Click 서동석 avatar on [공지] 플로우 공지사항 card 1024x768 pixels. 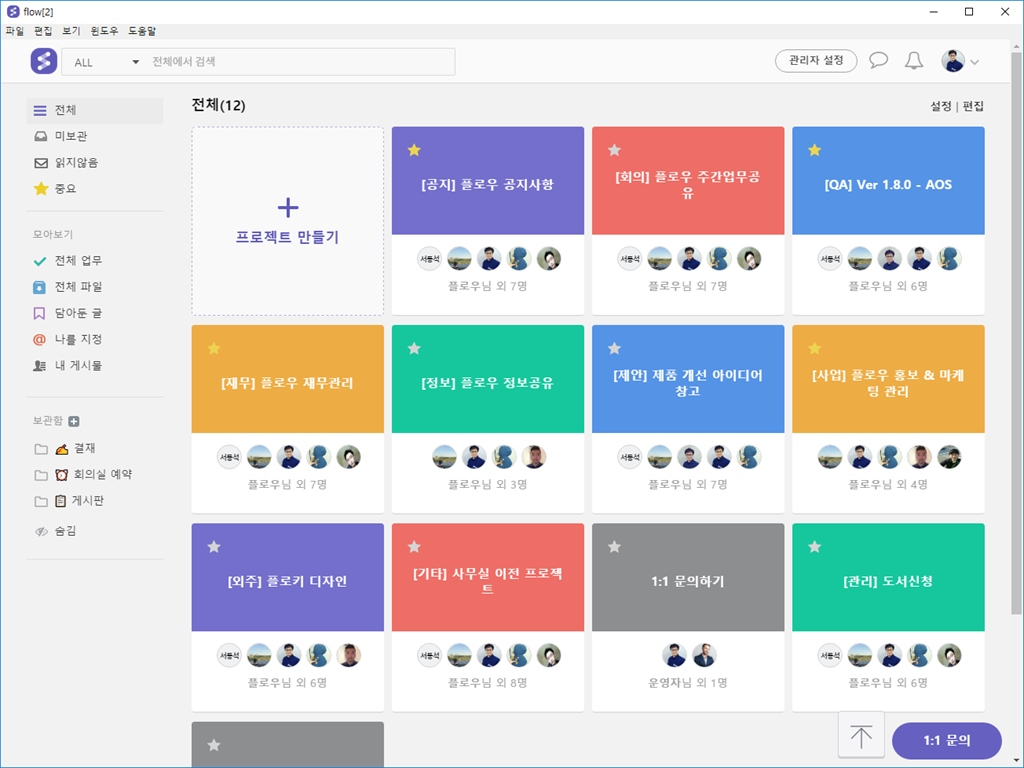430,259
